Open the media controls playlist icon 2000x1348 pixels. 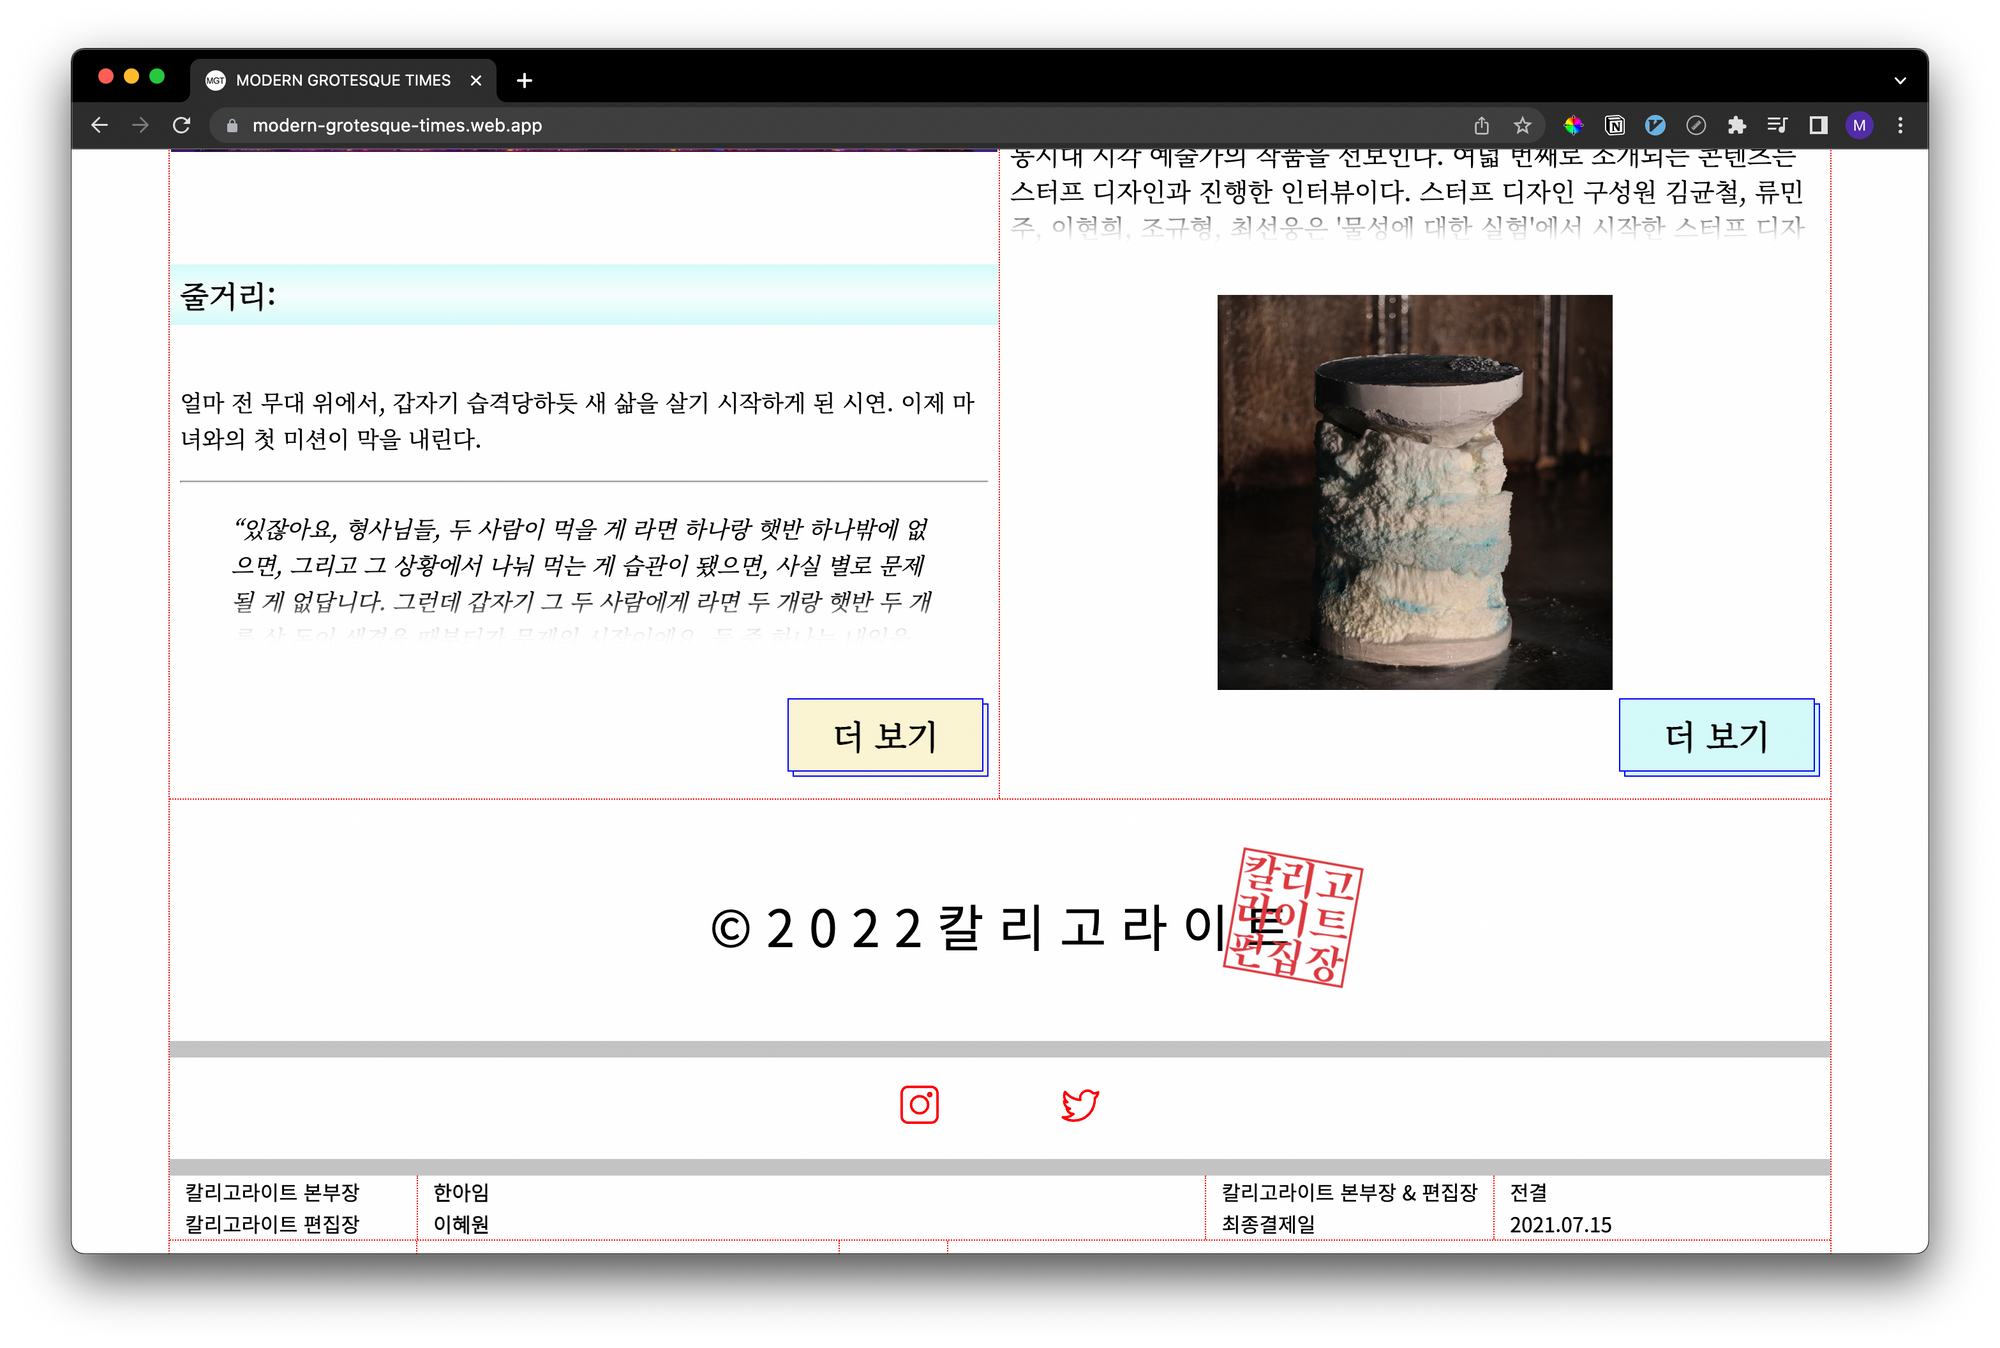pos(1777,125)
